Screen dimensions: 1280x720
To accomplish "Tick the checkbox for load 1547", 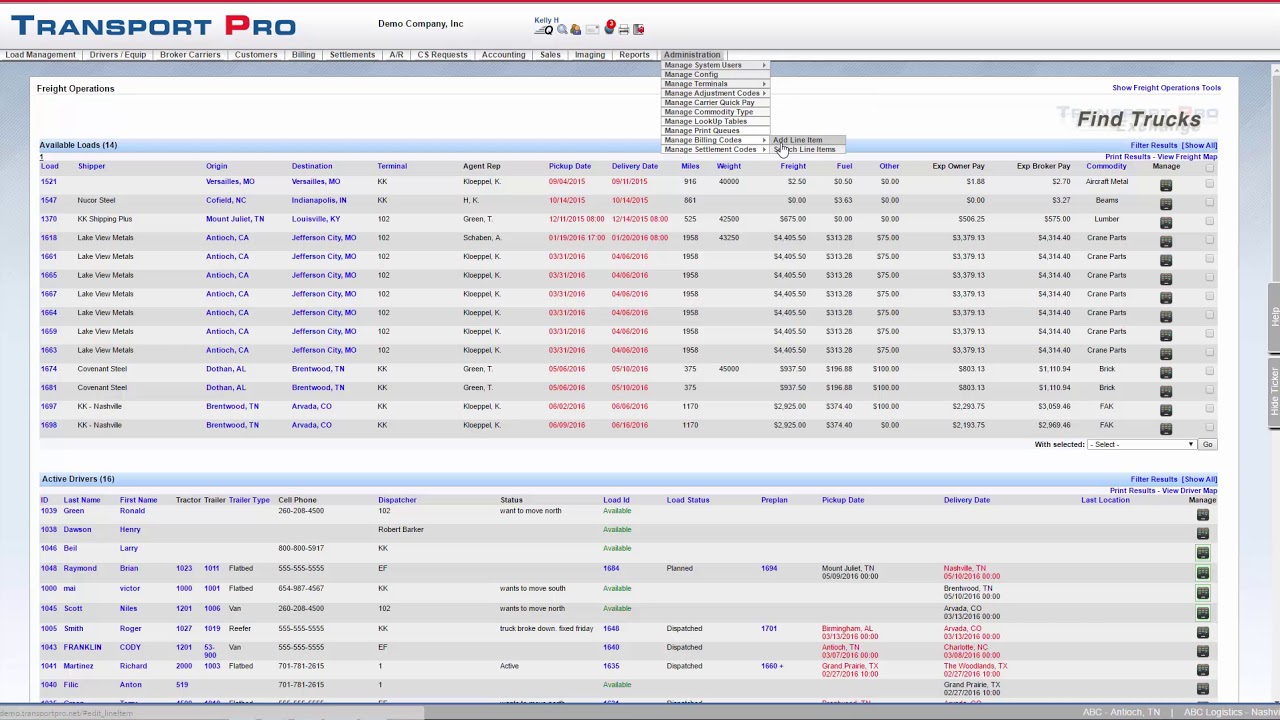I will [1210, 202].
